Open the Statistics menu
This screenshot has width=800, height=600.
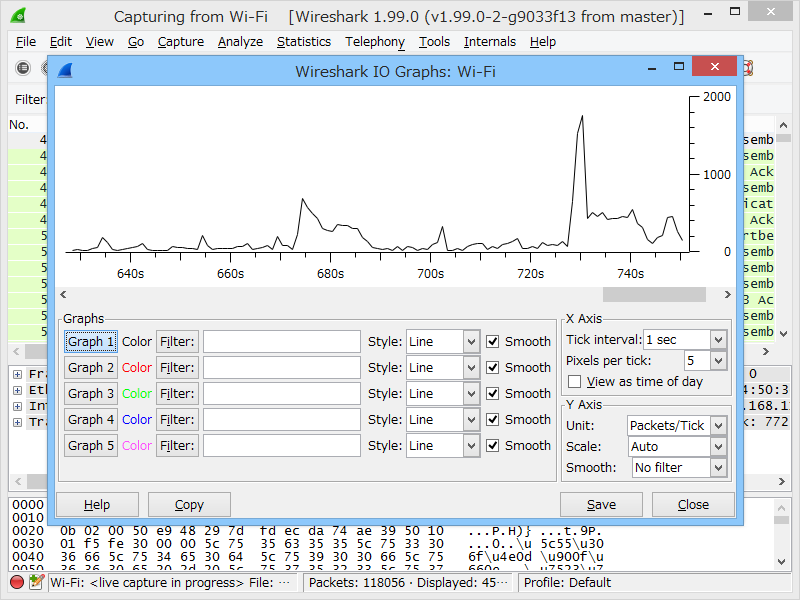click(x=304, y=41)
